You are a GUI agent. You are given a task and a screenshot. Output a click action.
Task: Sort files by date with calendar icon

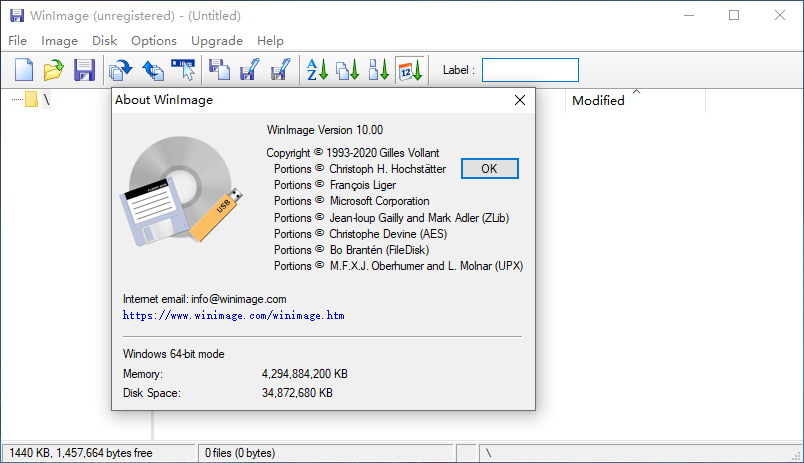(410, 70)
